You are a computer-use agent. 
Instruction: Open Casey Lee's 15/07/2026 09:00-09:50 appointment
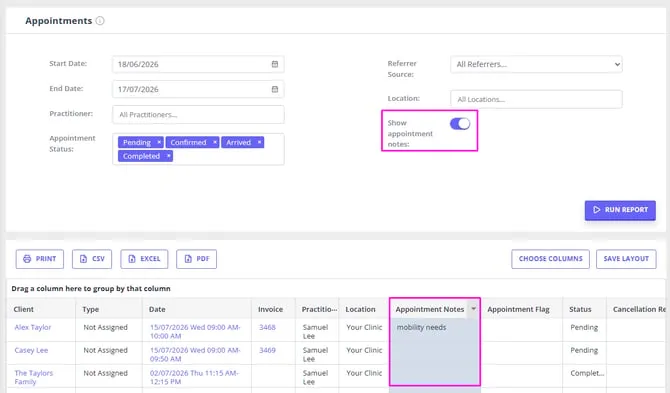point(195,355)
